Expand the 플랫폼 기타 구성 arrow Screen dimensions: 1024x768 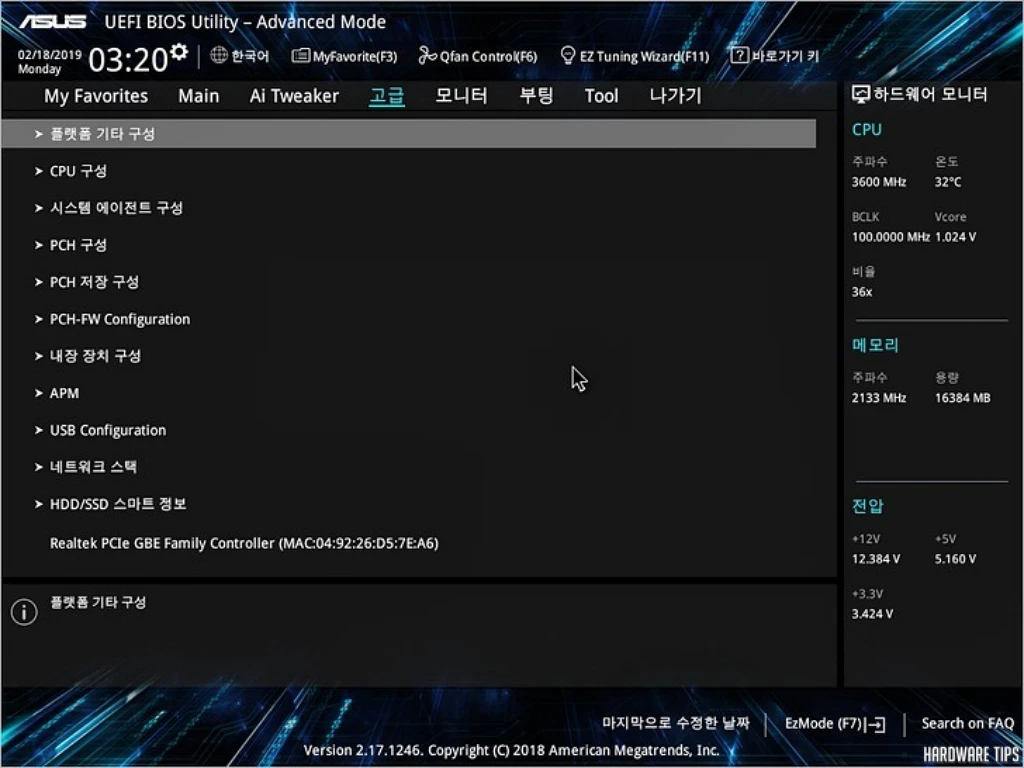point(39,134)
